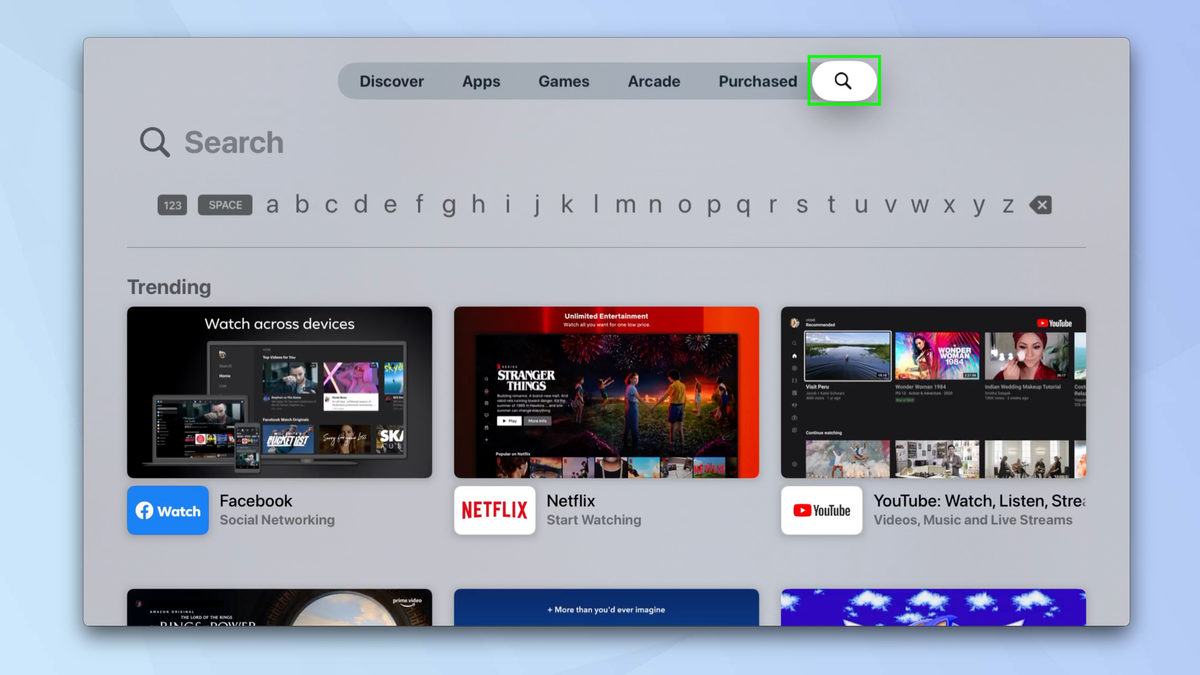The image size is (1200, 675).
Task: Select the Facebook app icon
Action: pyautogui.click(x=167, y=510)
